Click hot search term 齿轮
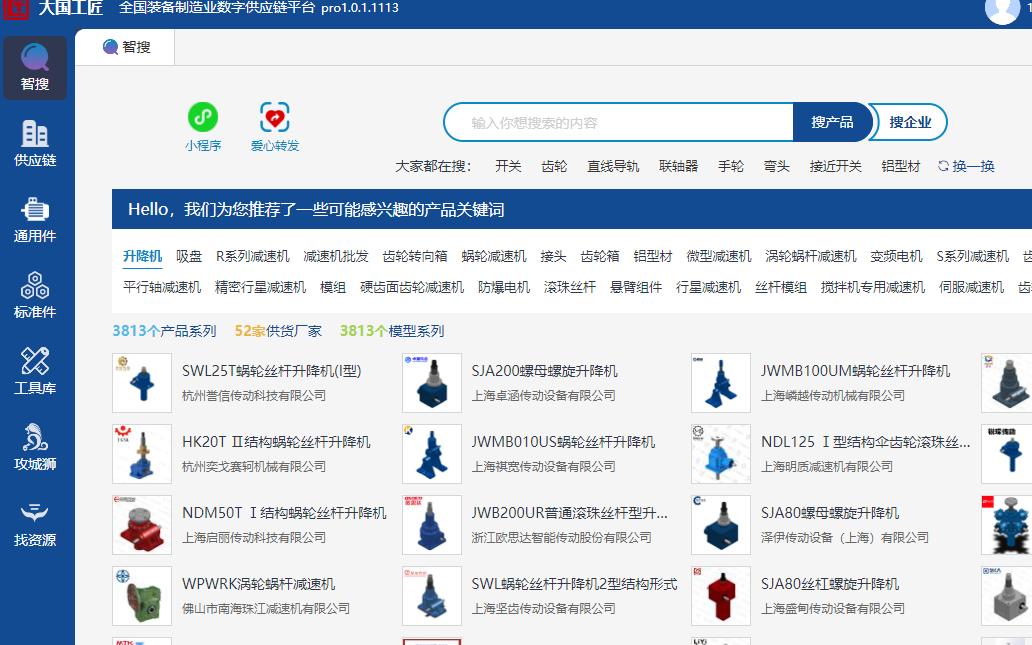This screenshot has width=1032, height=645. (x=554, y=167)
